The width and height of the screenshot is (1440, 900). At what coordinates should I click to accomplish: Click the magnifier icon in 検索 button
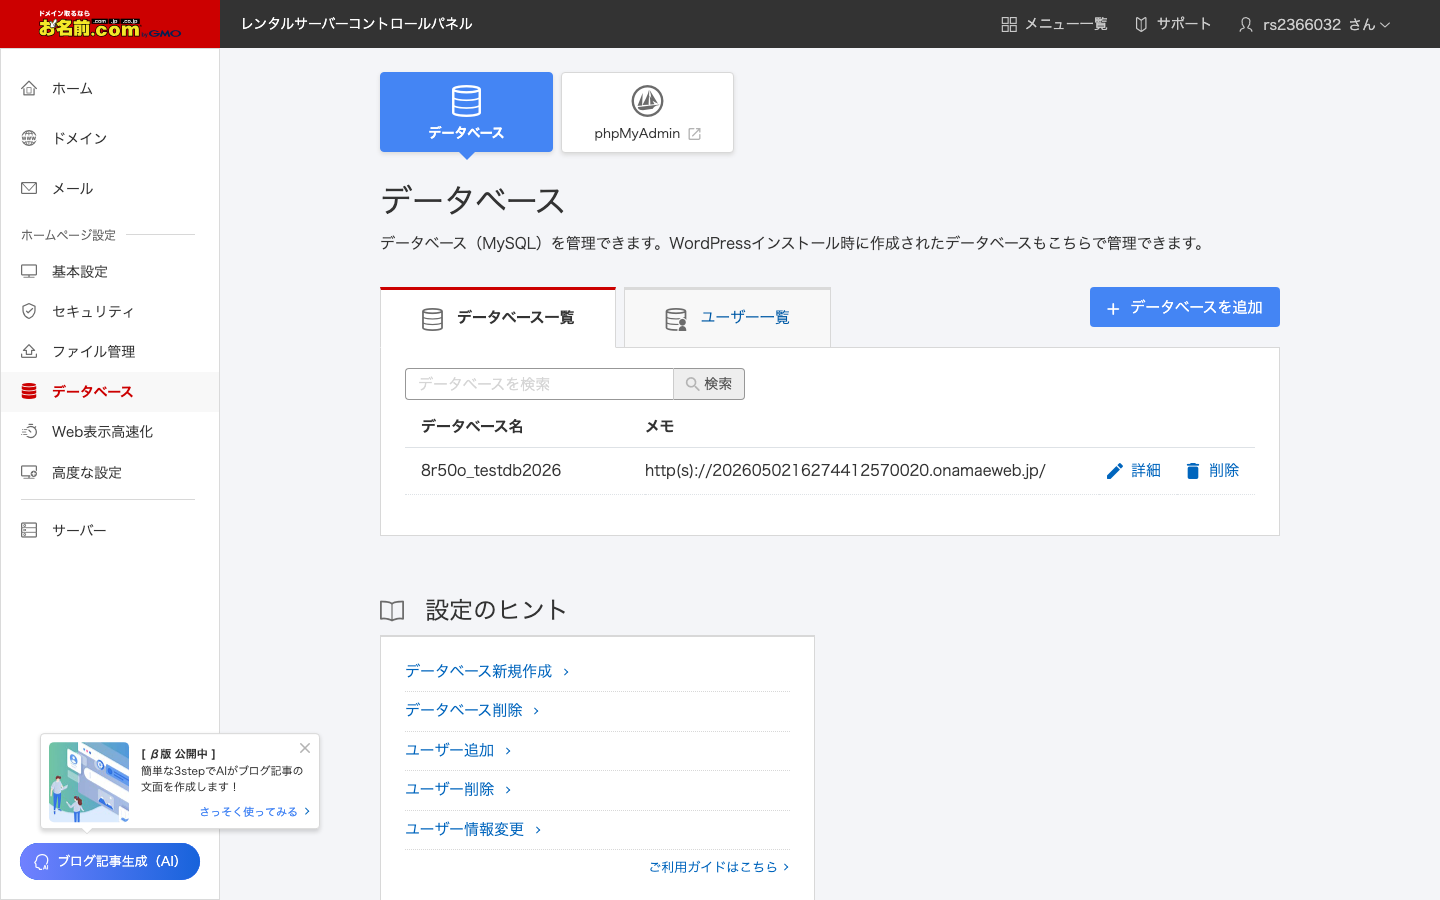[692, 384]
